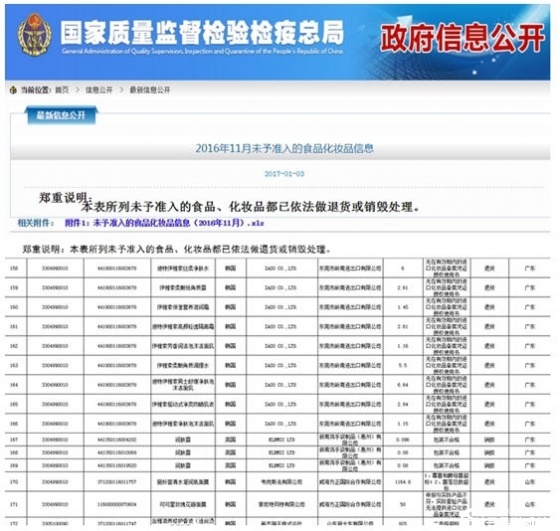Click 威海方正国际合作有限公司 cell in row 170

tap(350, 482)
